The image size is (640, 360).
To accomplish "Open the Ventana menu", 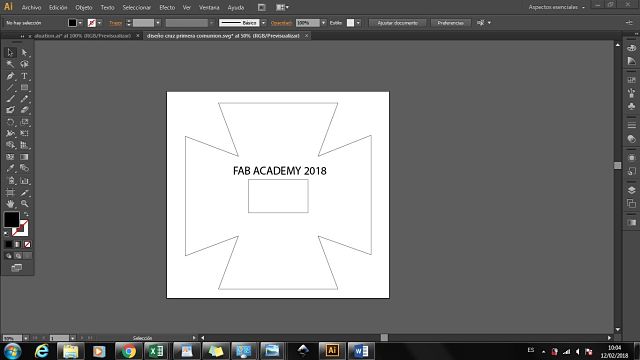I will [209, 7].
